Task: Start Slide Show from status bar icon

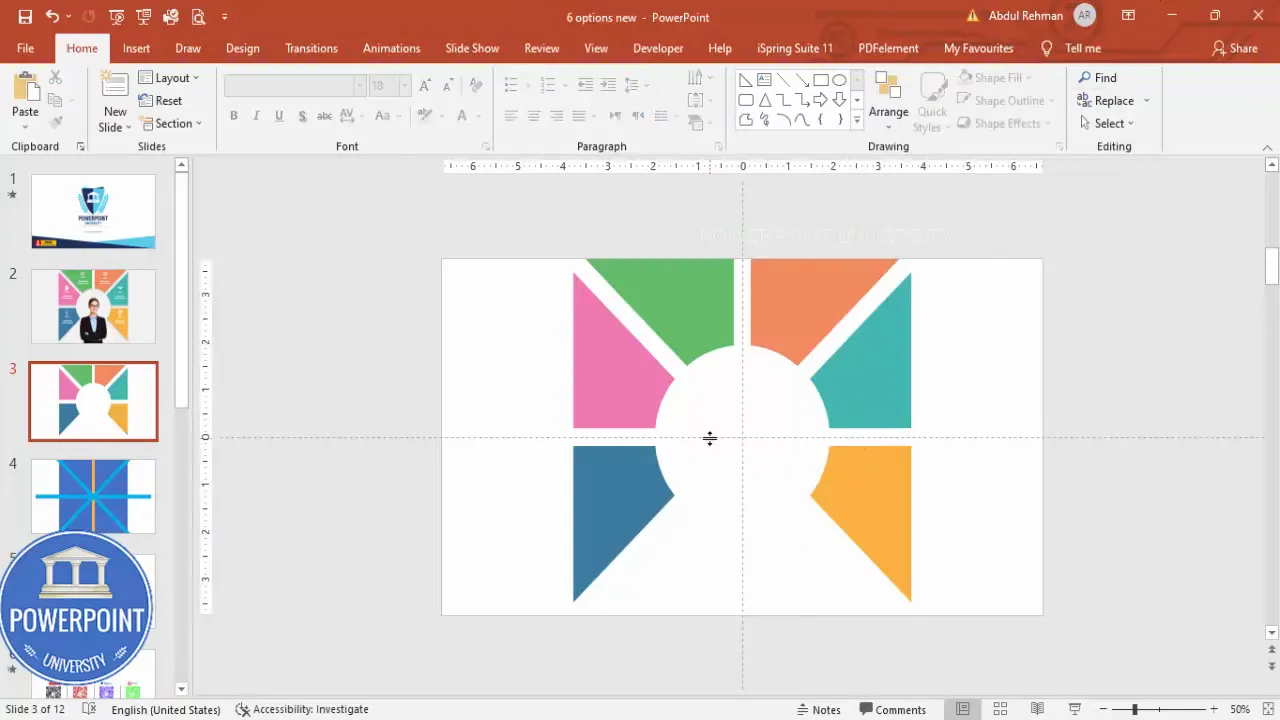Action: pyautogui.click(x=1075, y=709)
